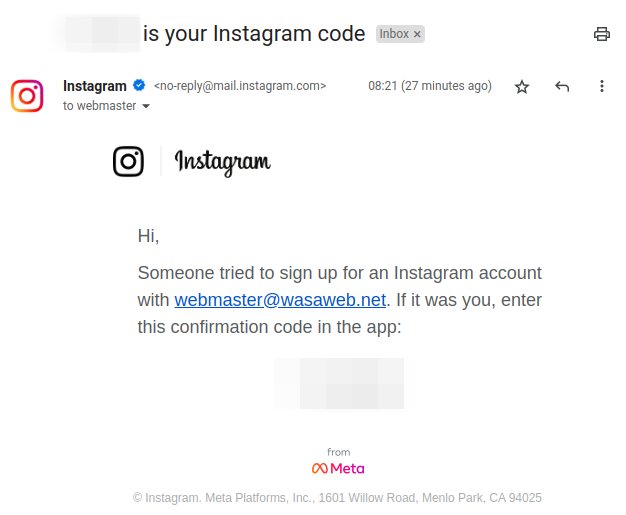Star this Instagram email
The height and width of the screenshot is (515, 626).
point(522,87)
